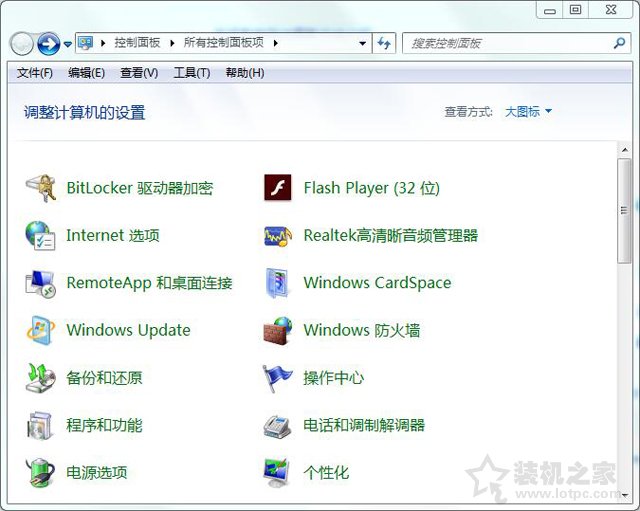Image resolution: width=640 pixels, height=511 pixels.
Task: Click the refresh button beside address bar
Action: point(384,43)
